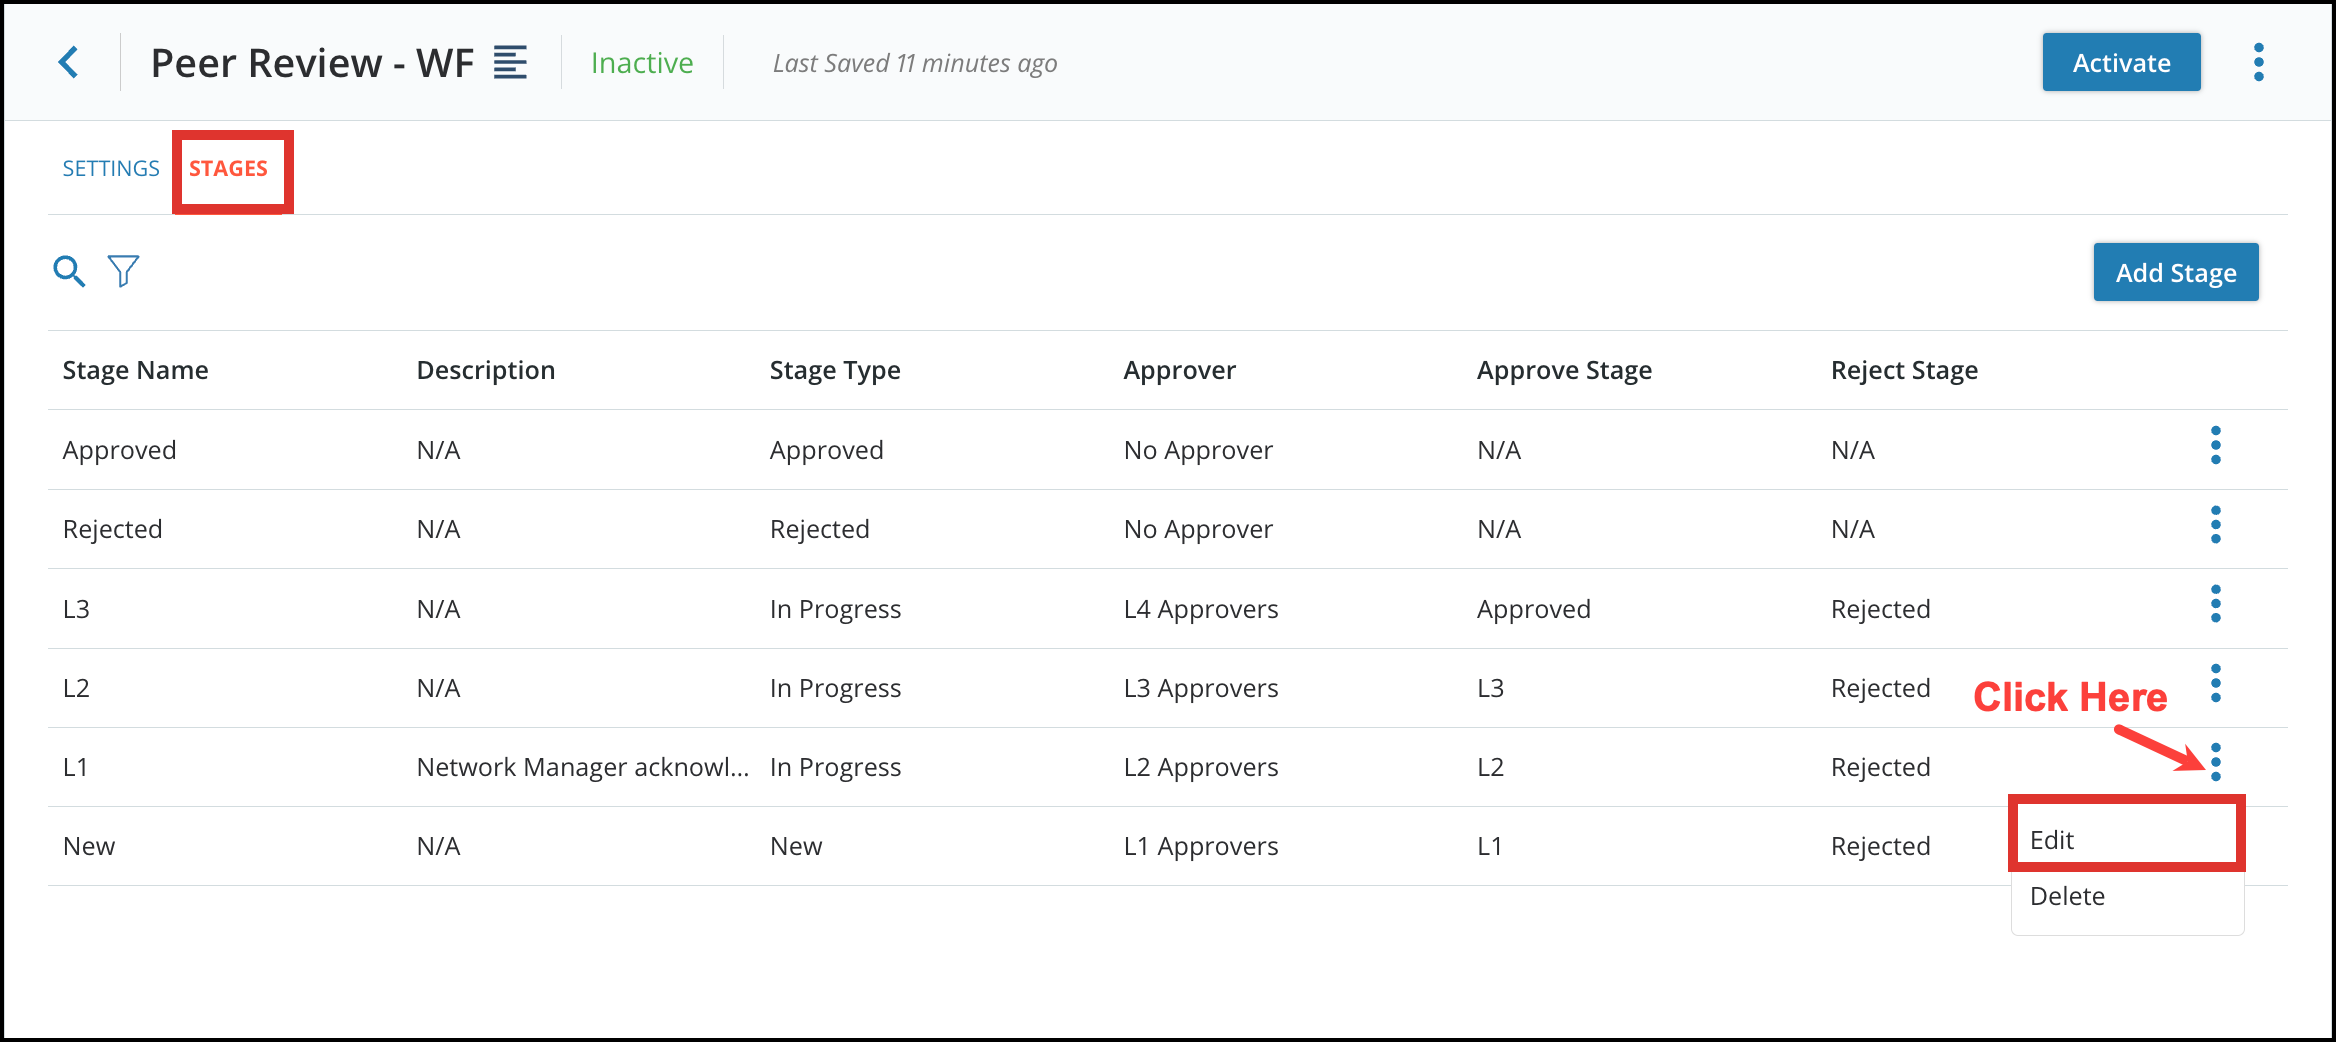
Task: Click Rejected reject stage in L2 row
Action: click(1880, 688)
